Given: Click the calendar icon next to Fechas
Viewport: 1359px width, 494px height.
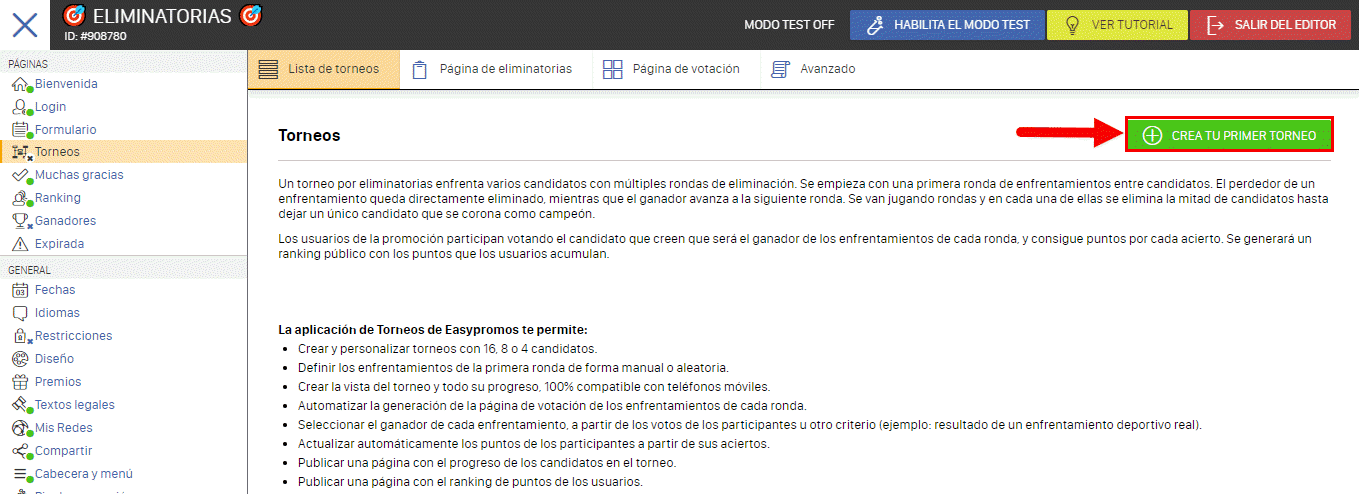Looking at the screenshot, I should point(20,290).
